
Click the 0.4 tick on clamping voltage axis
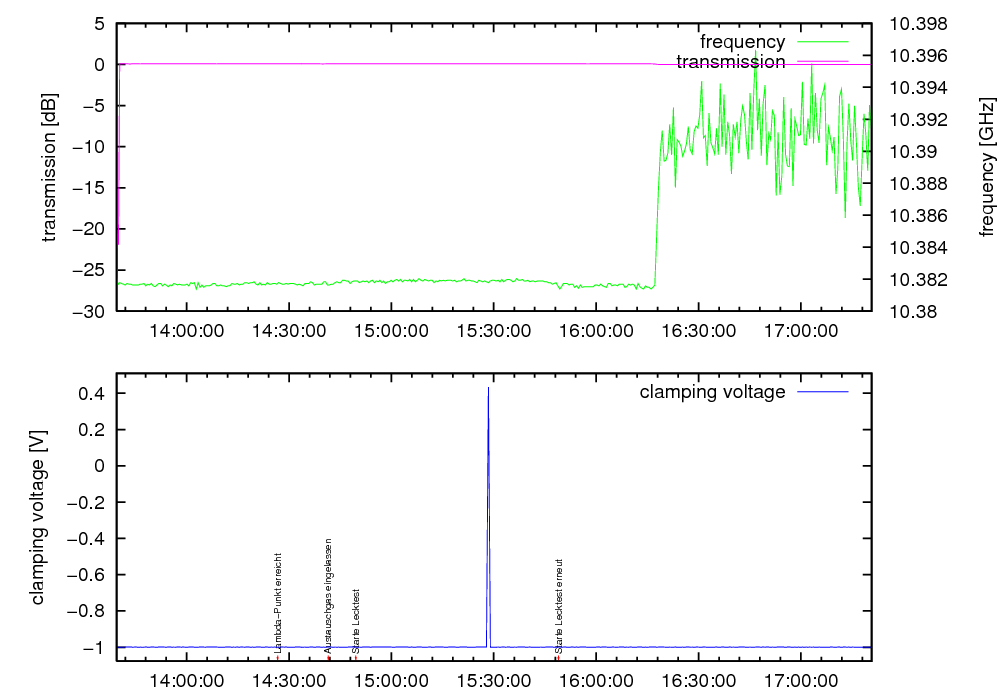92,394
